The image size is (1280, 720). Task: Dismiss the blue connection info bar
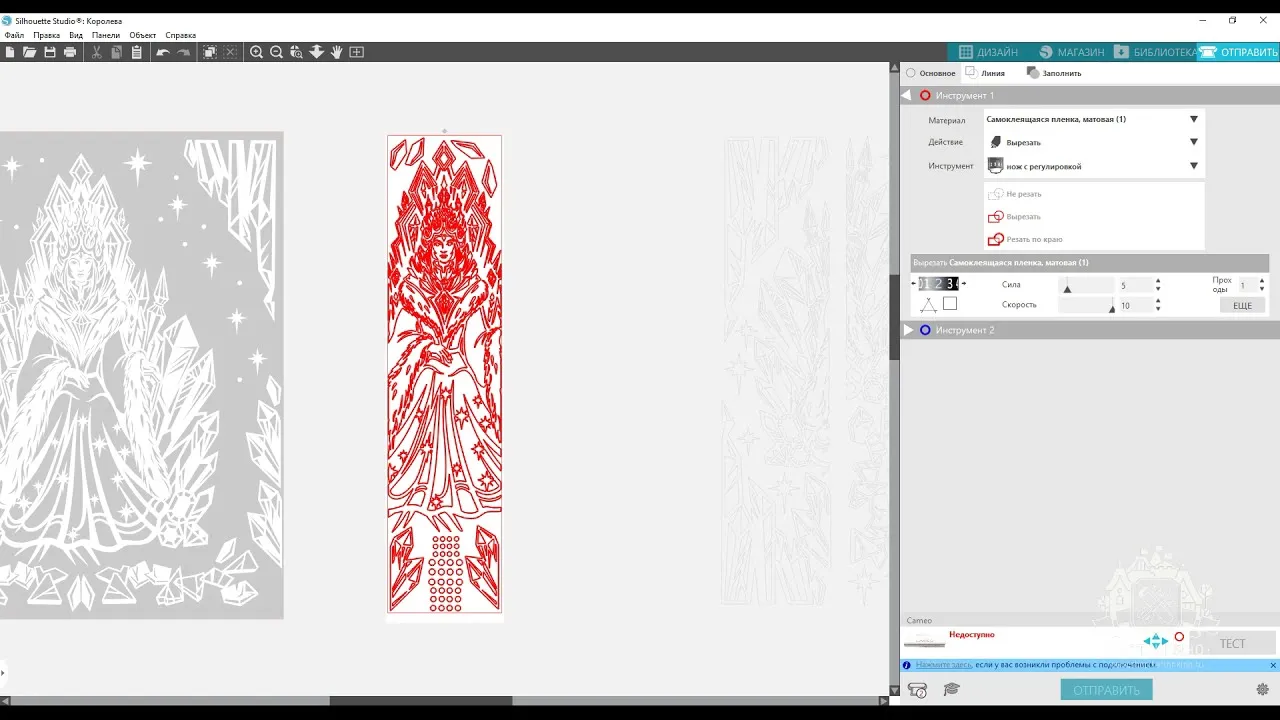[1273, 665]
